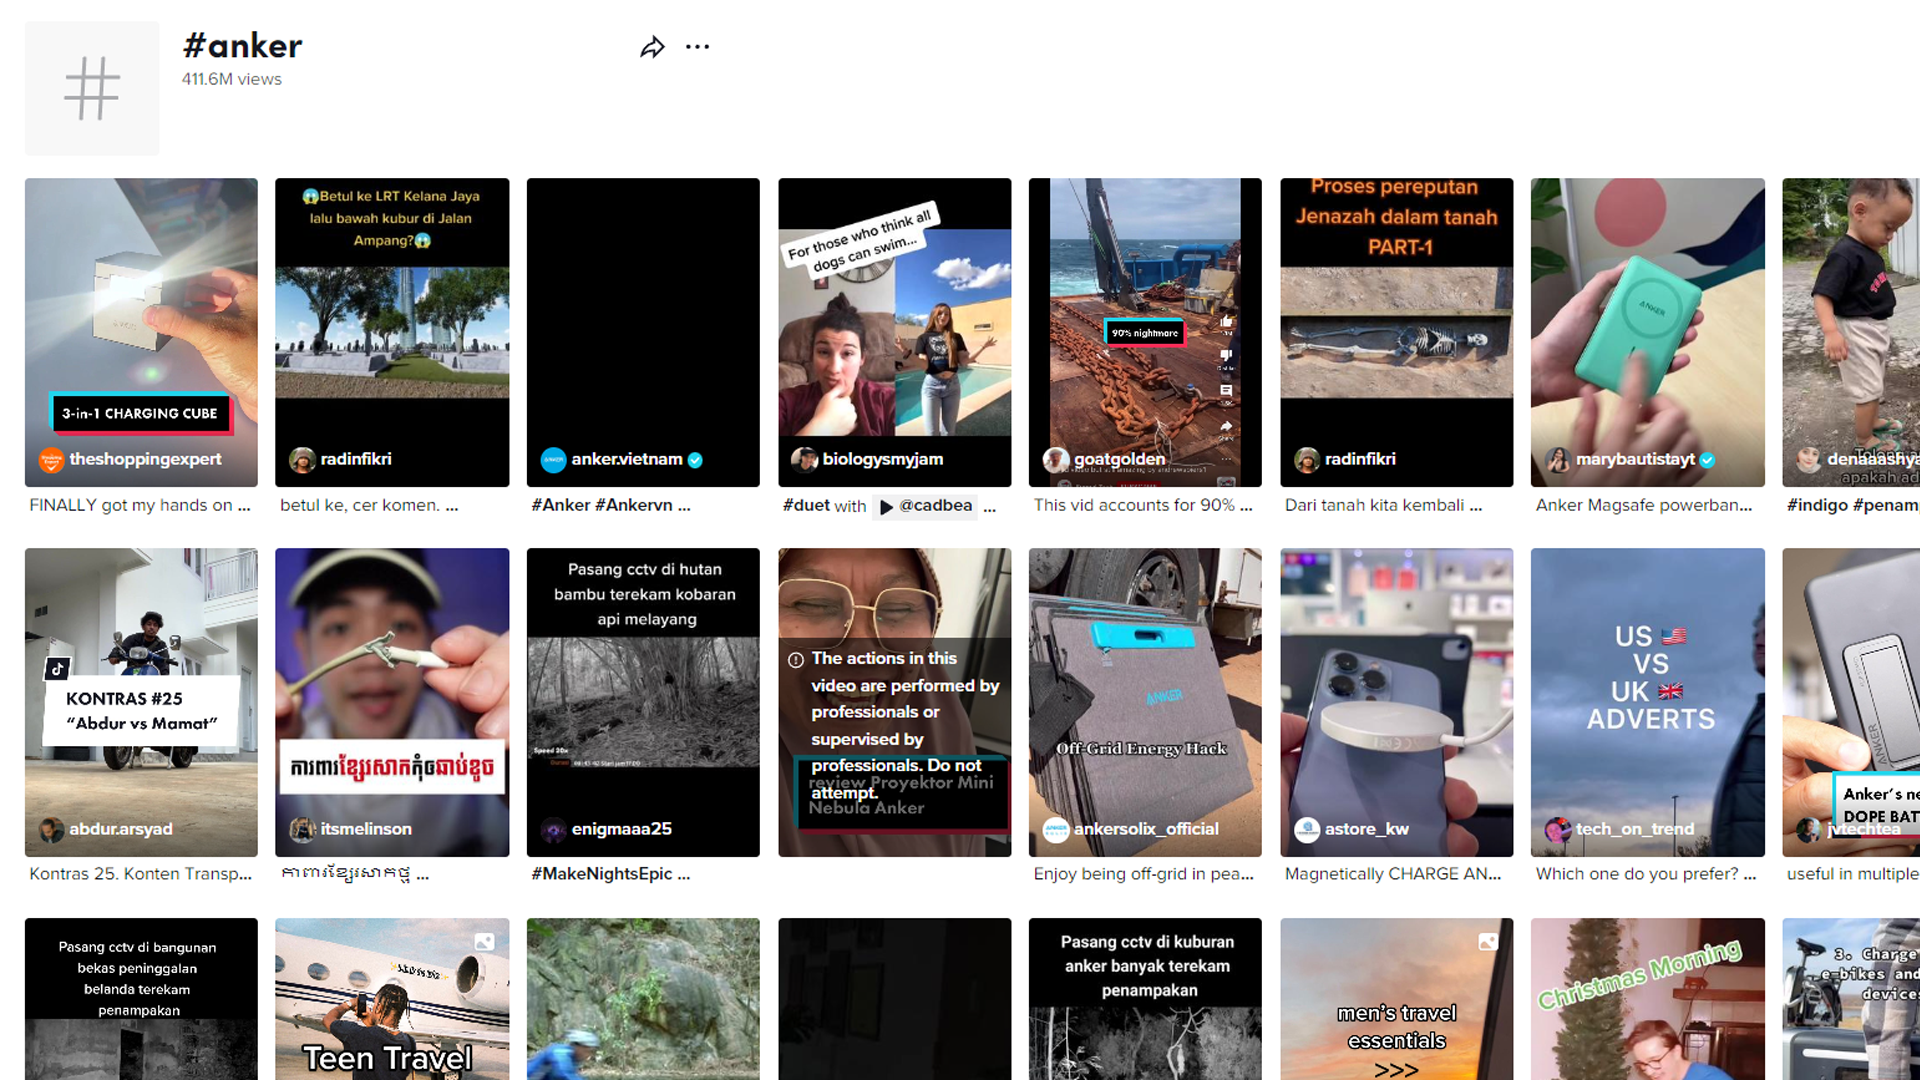1920x1080 pixels.
Task: Open the KONTRAS #25 motorcycle video
Action: pyautogui.click(x=141, y=690)
